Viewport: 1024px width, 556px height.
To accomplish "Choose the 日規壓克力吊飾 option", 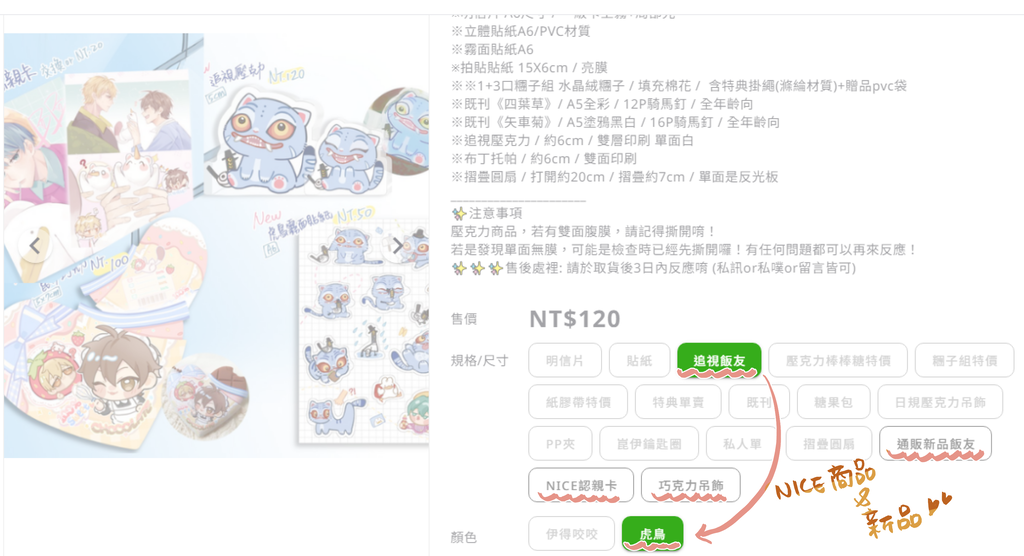I will tap(940, 402).
